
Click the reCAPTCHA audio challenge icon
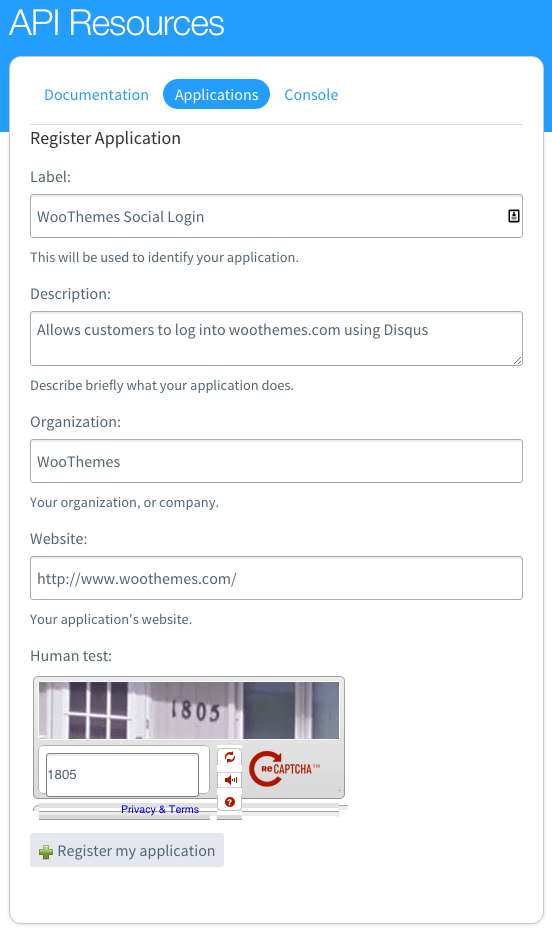231,780
